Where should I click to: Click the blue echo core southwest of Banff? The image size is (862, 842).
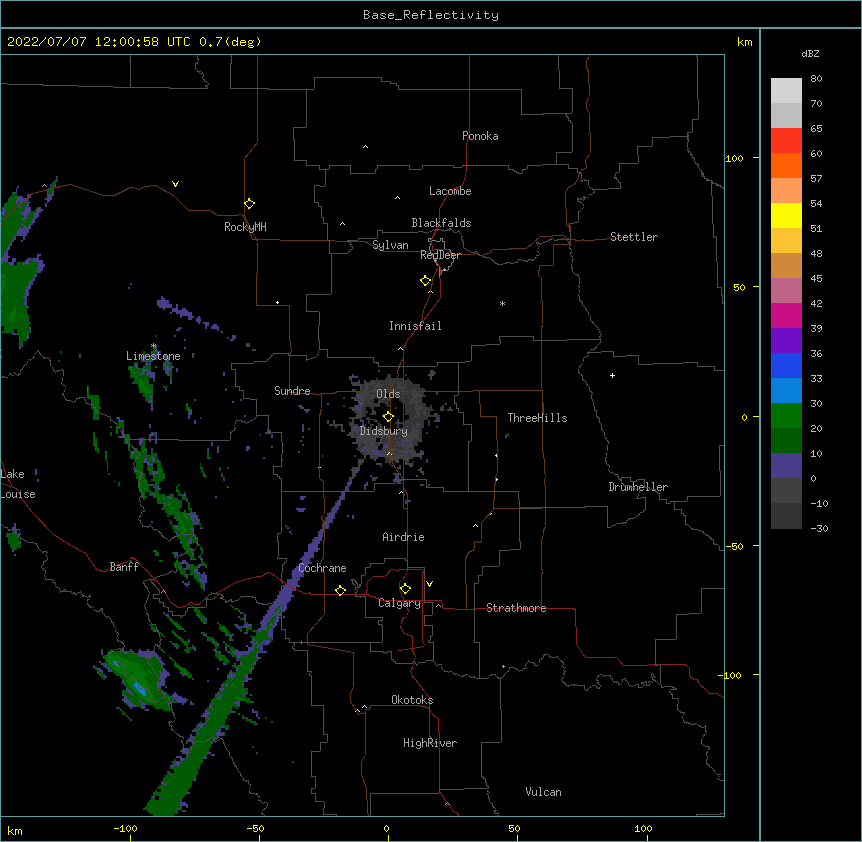tap(140, 688)
